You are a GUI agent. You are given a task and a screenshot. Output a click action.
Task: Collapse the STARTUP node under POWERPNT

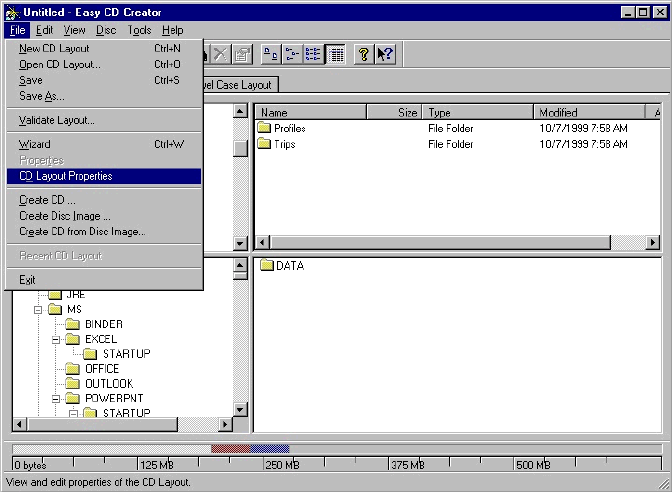click(x=73, y=414)
